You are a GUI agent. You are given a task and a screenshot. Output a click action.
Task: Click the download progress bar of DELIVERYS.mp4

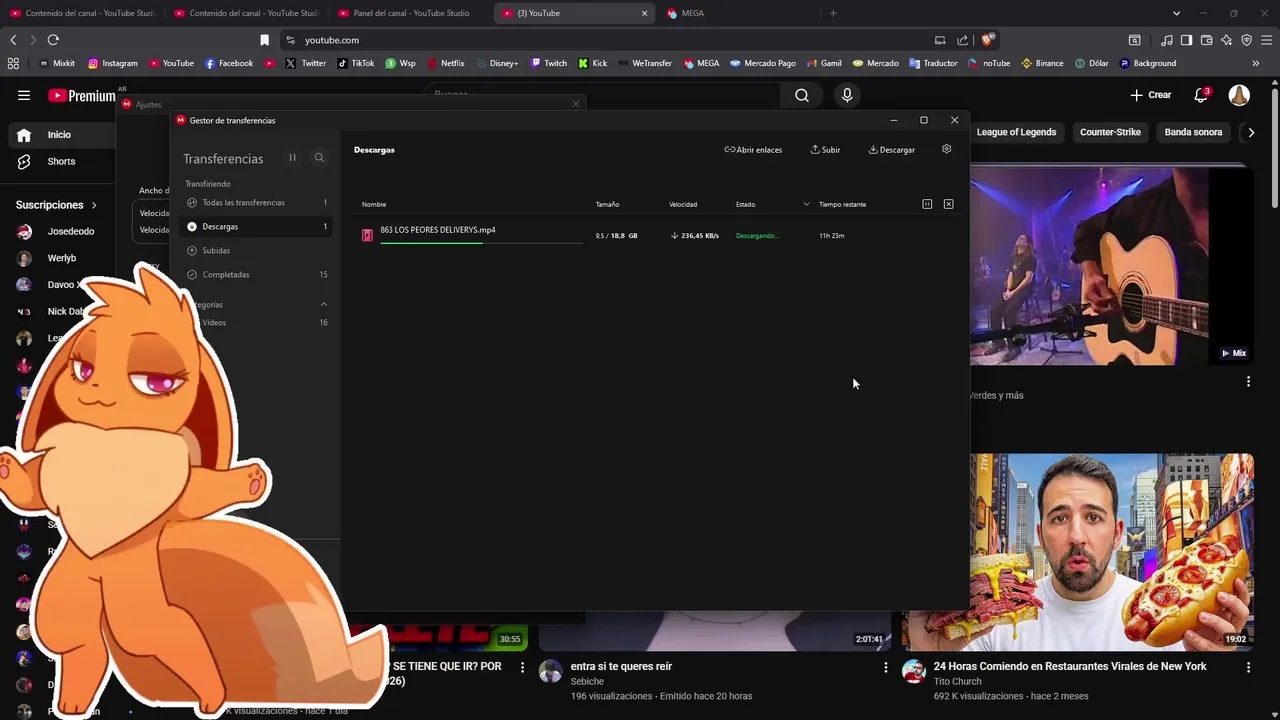click(480, 242)
